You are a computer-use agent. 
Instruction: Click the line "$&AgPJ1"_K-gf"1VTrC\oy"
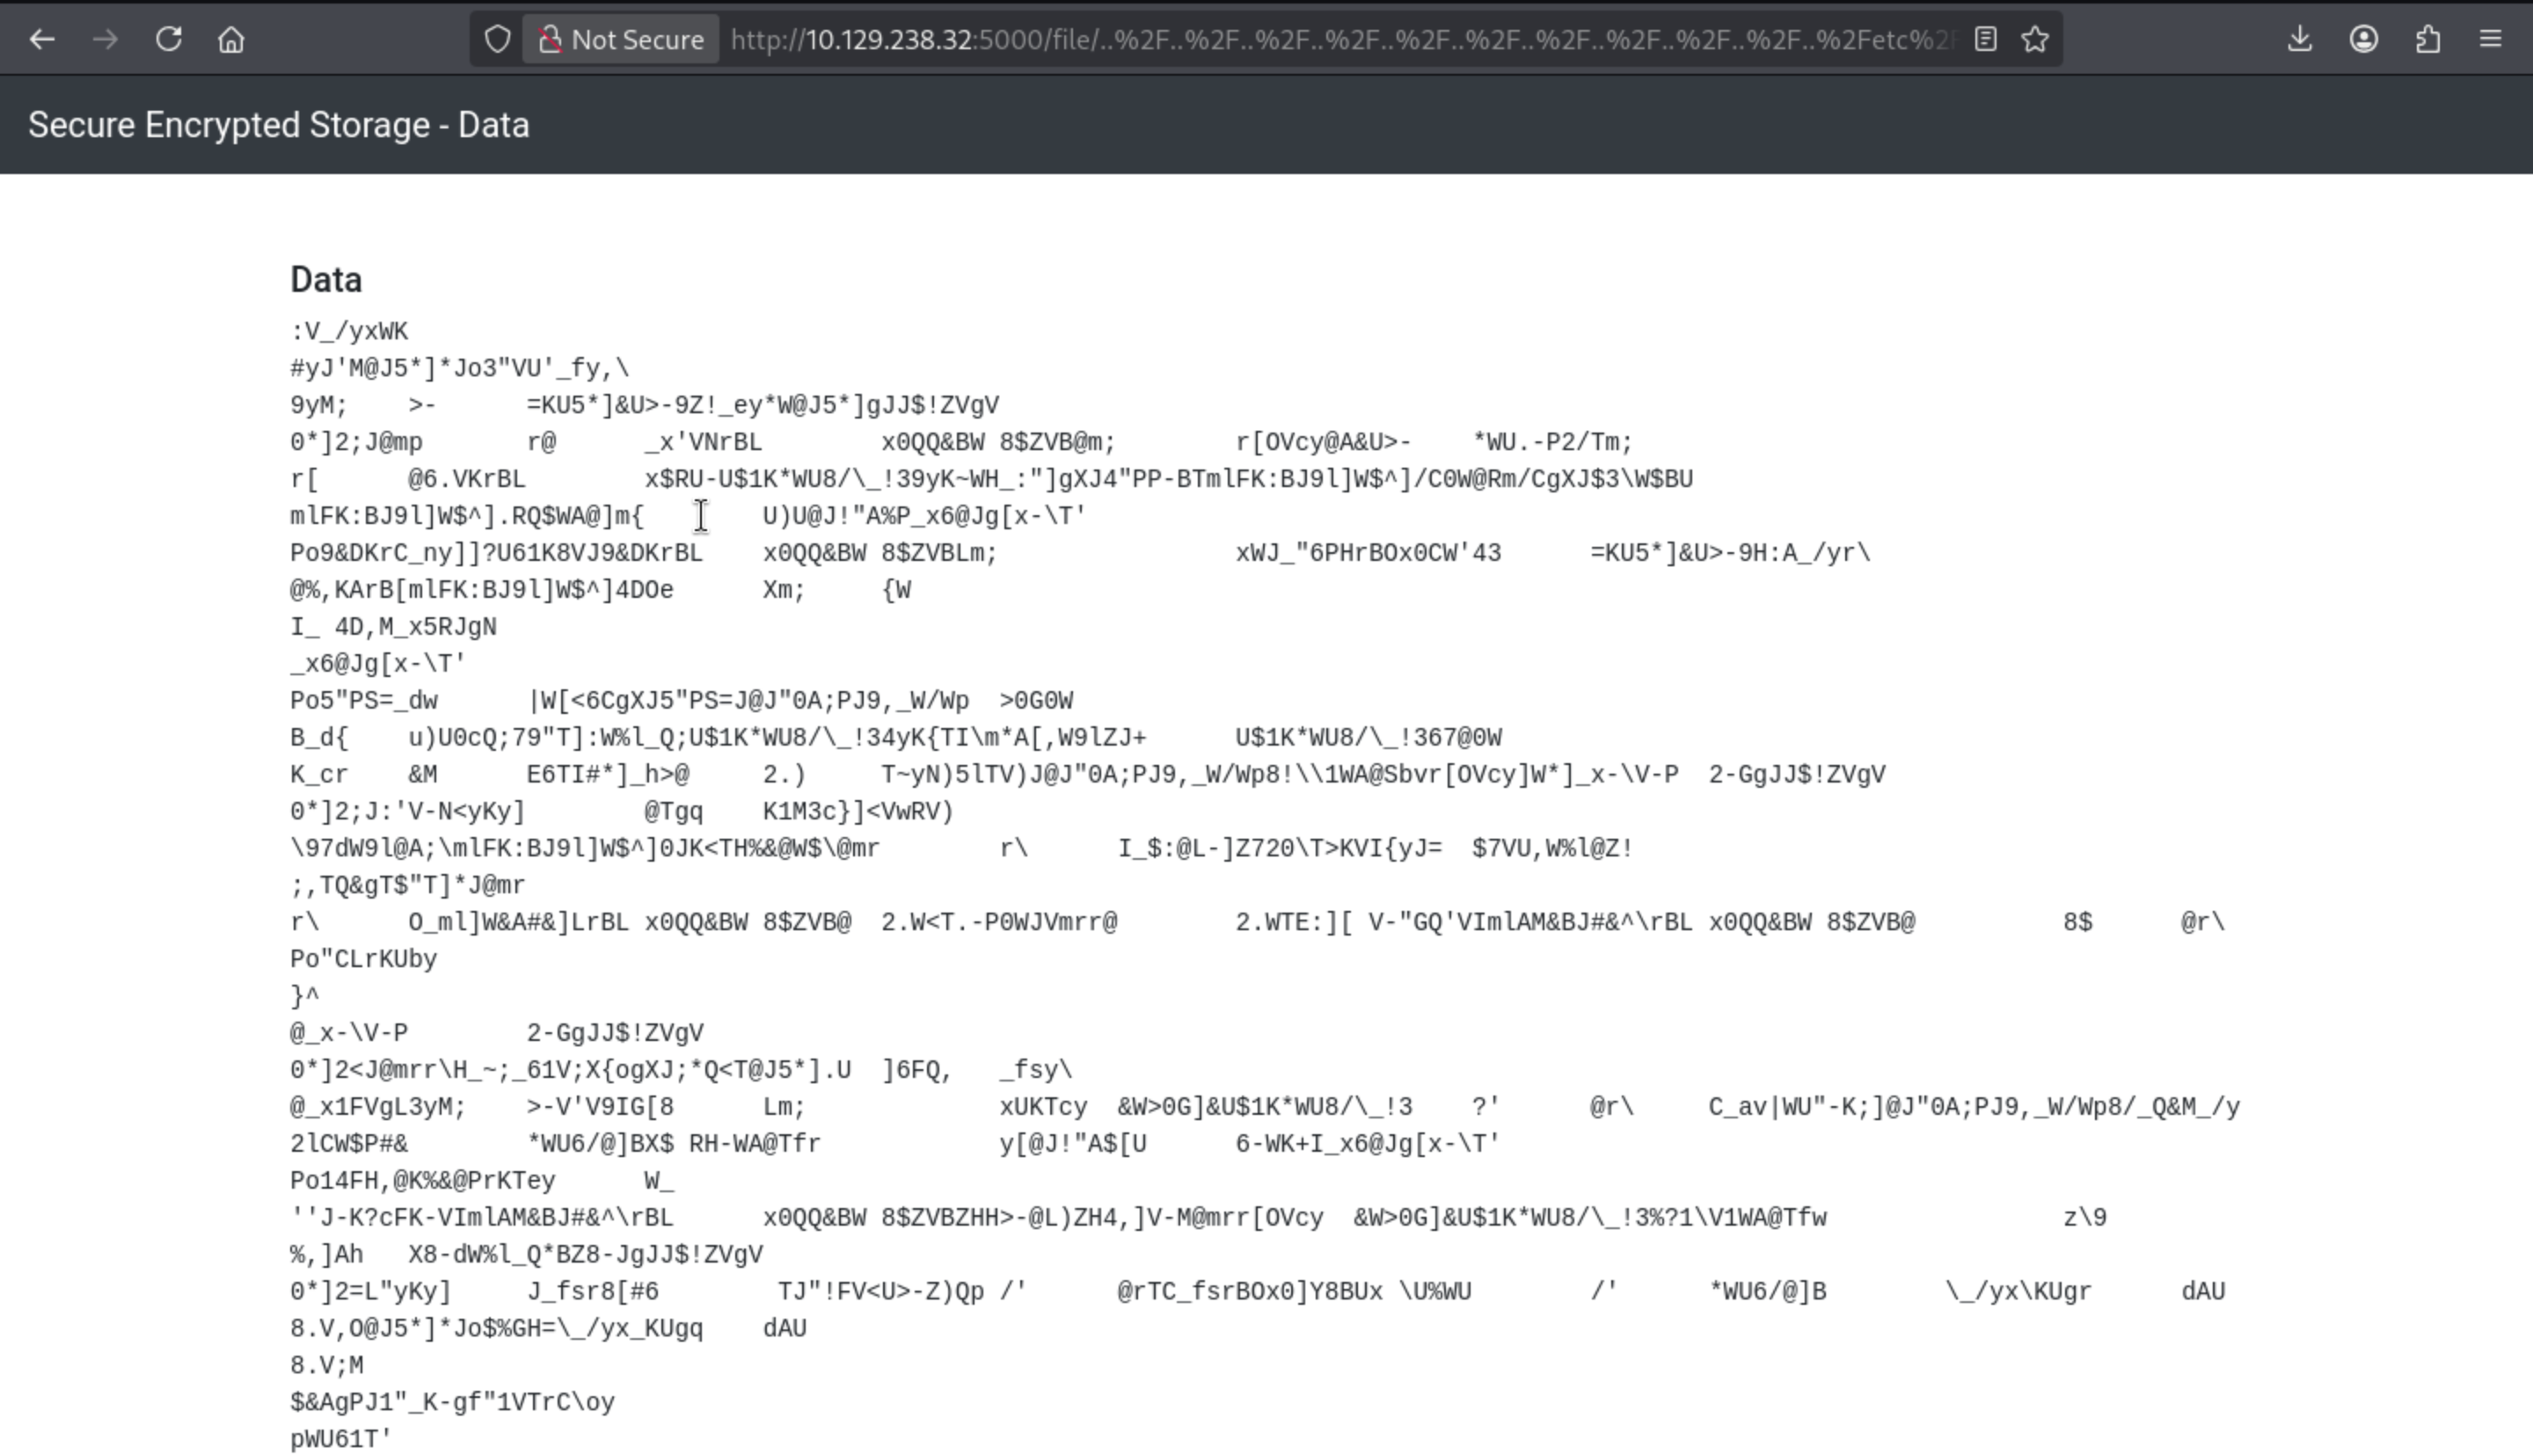(x=452, y=1403)
